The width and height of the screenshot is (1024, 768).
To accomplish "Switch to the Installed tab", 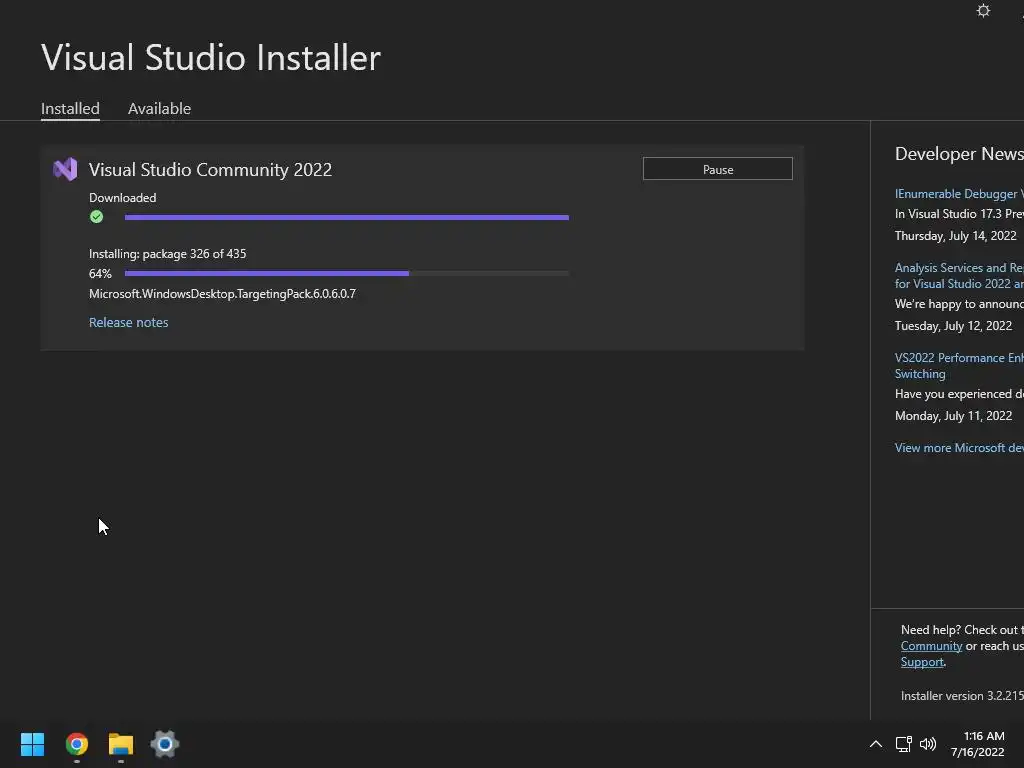I will pos(70,109).
